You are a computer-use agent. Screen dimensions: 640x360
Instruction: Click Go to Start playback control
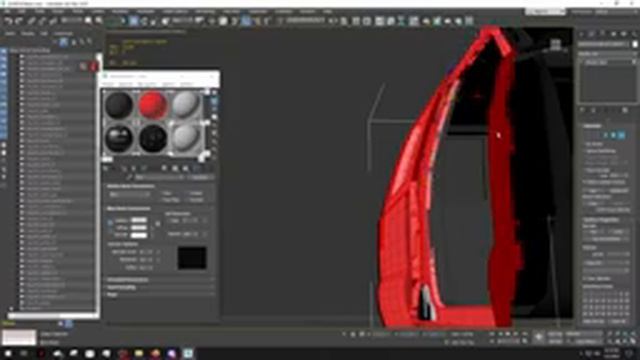point(493,334)
